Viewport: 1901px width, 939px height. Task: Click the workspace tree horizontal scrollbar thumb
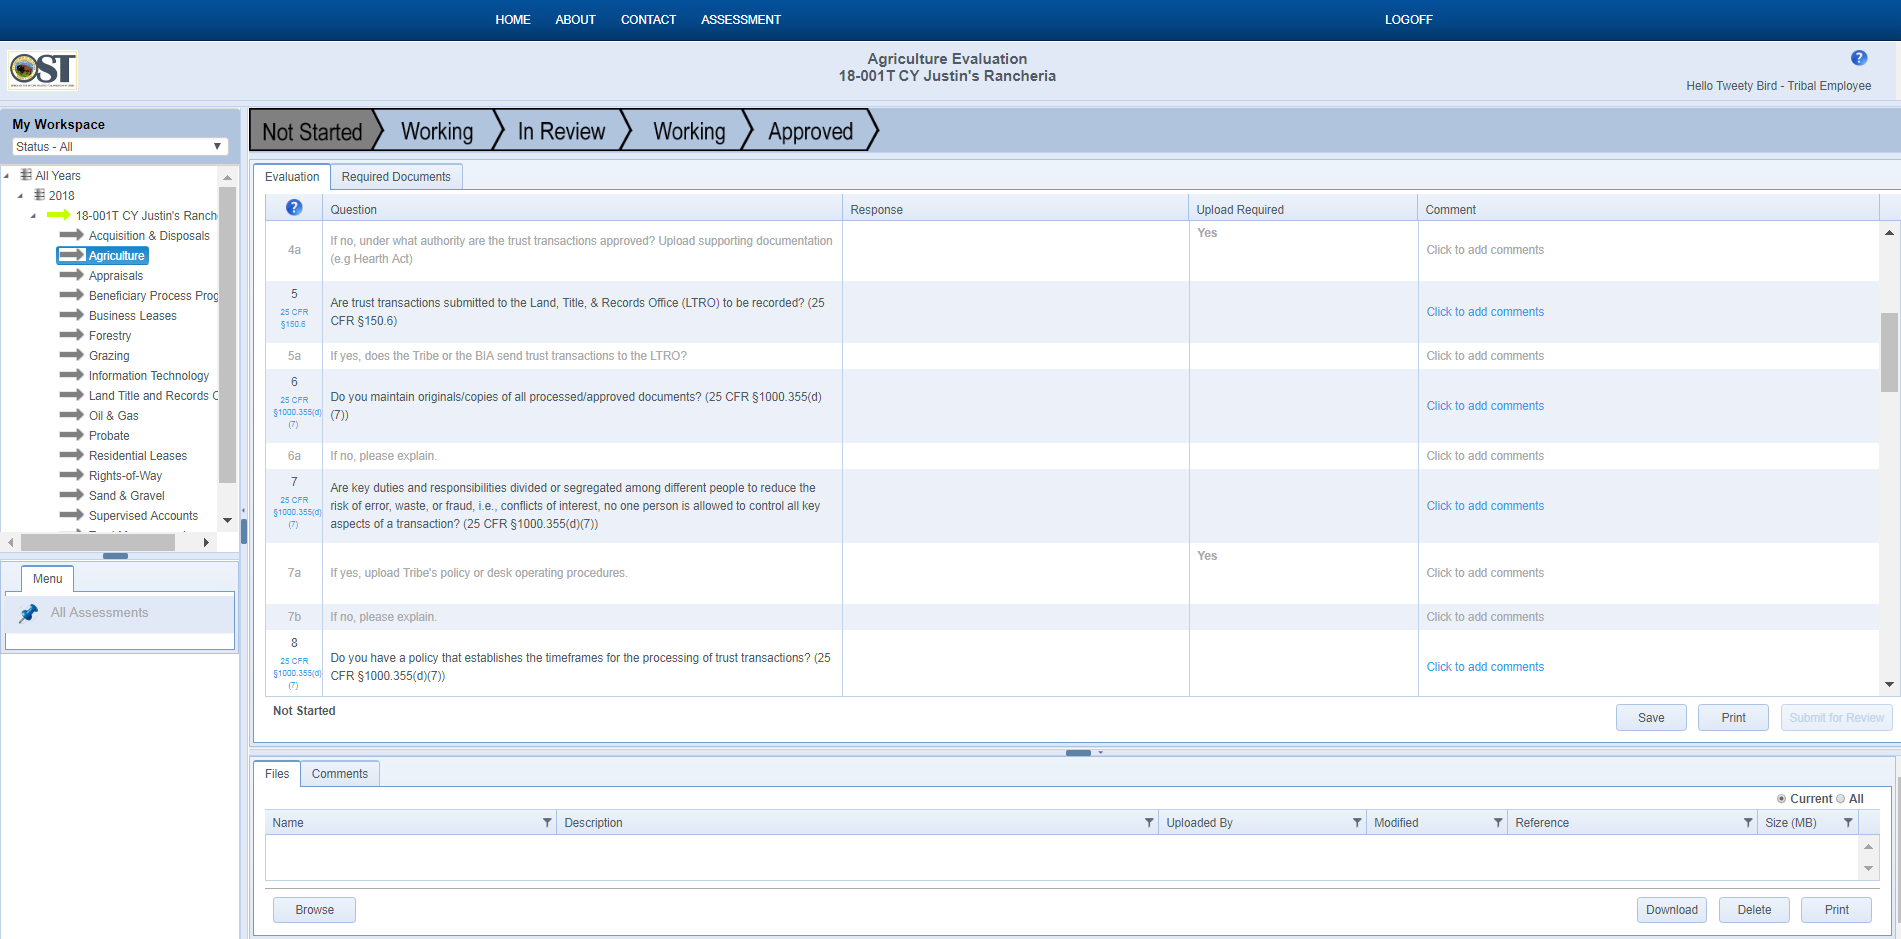pos(98,542)
